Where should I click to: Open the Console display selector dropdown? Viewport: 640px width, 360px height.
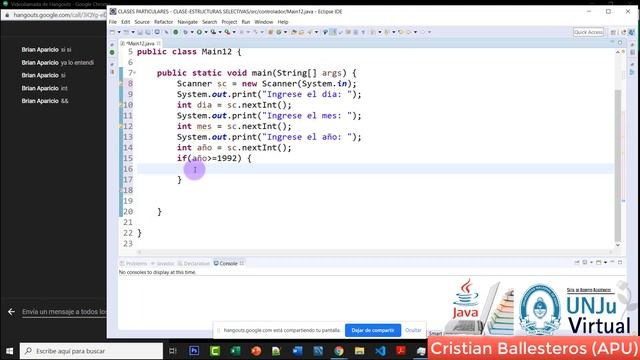point(591,262)
